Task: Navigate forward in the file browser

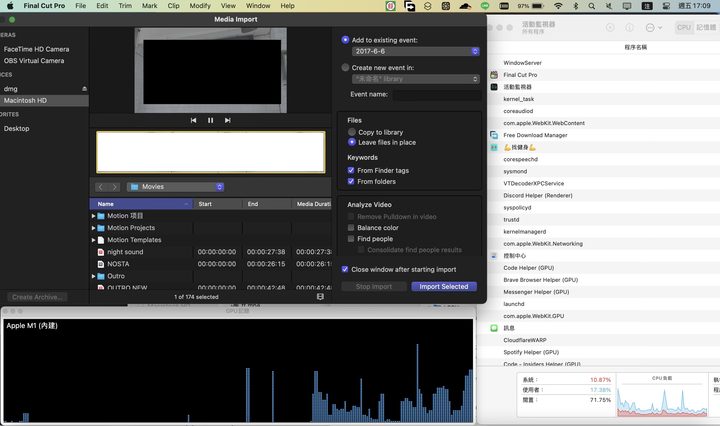Action: click(114, 187)
